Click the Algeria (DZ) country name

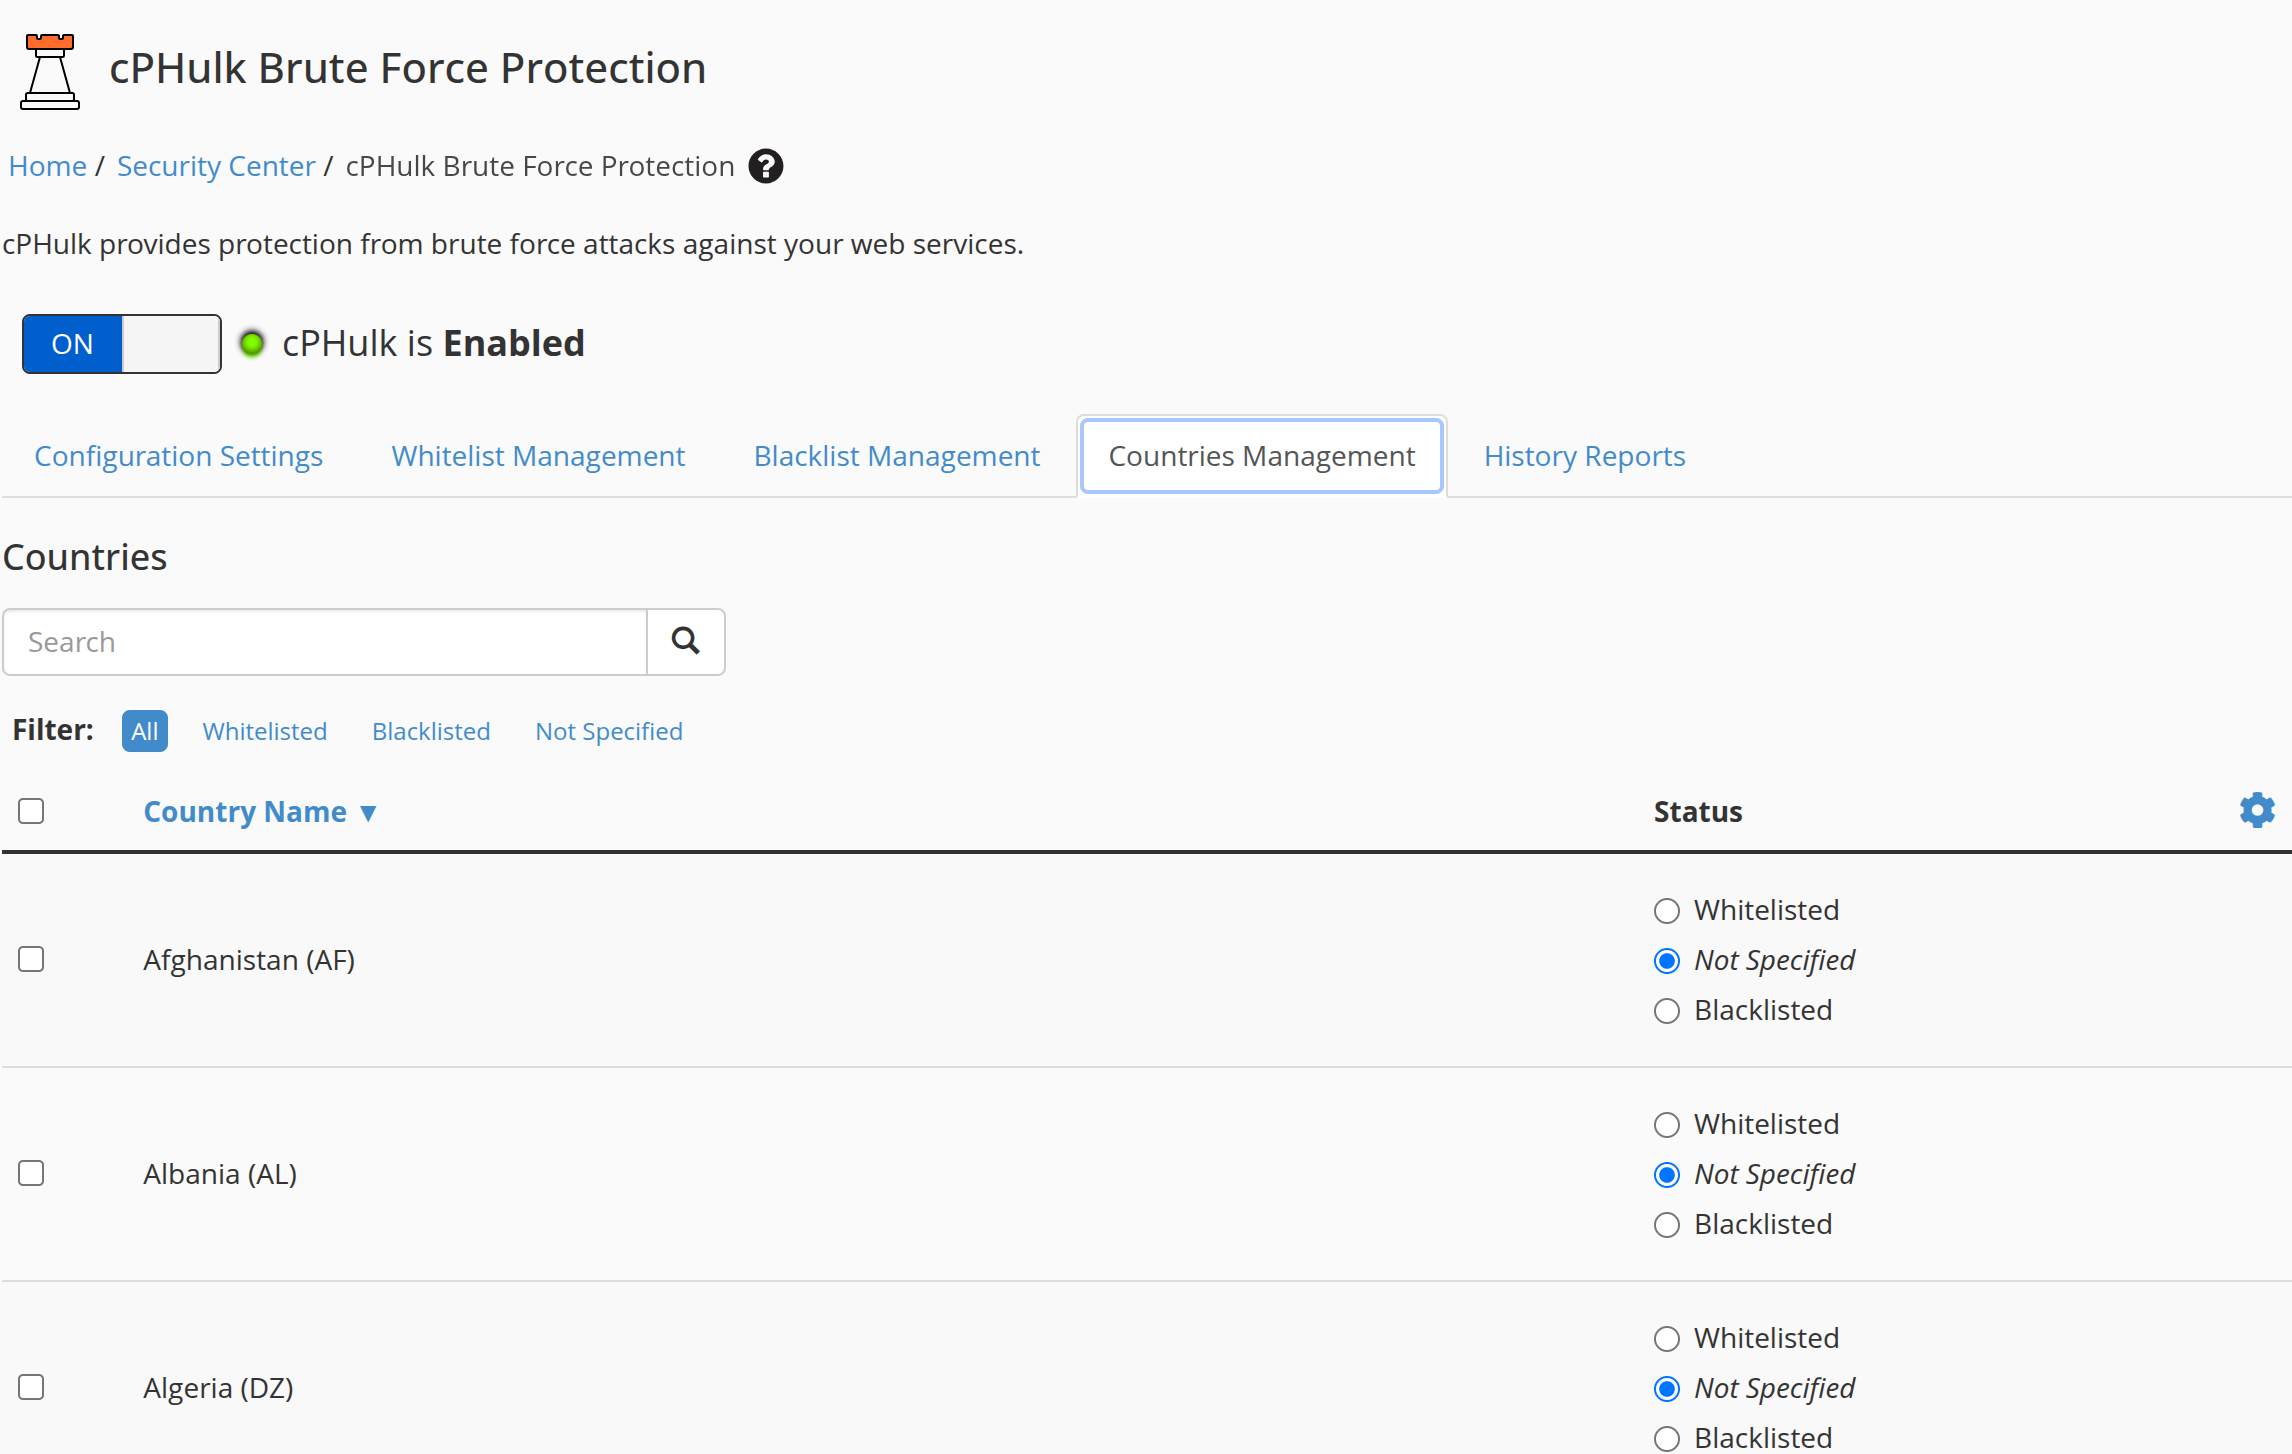tap(218, 1388)
